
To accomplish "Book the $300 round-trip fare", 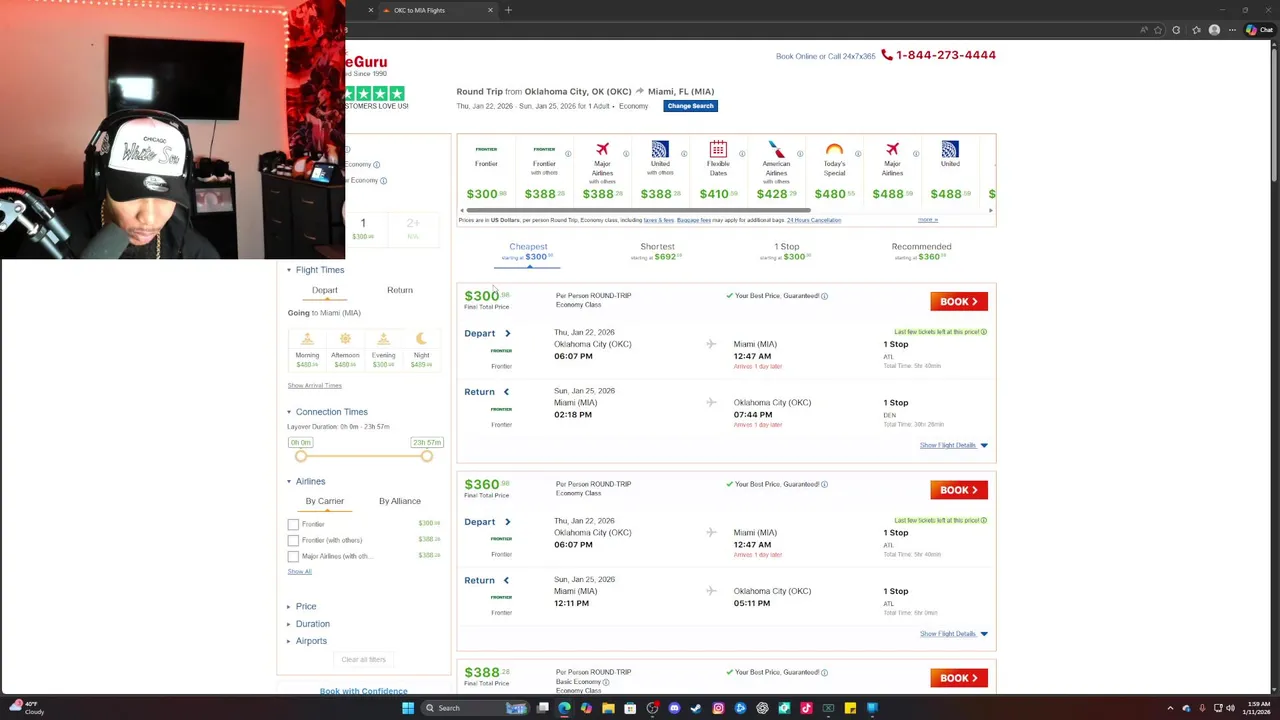I will coord(959,302).
